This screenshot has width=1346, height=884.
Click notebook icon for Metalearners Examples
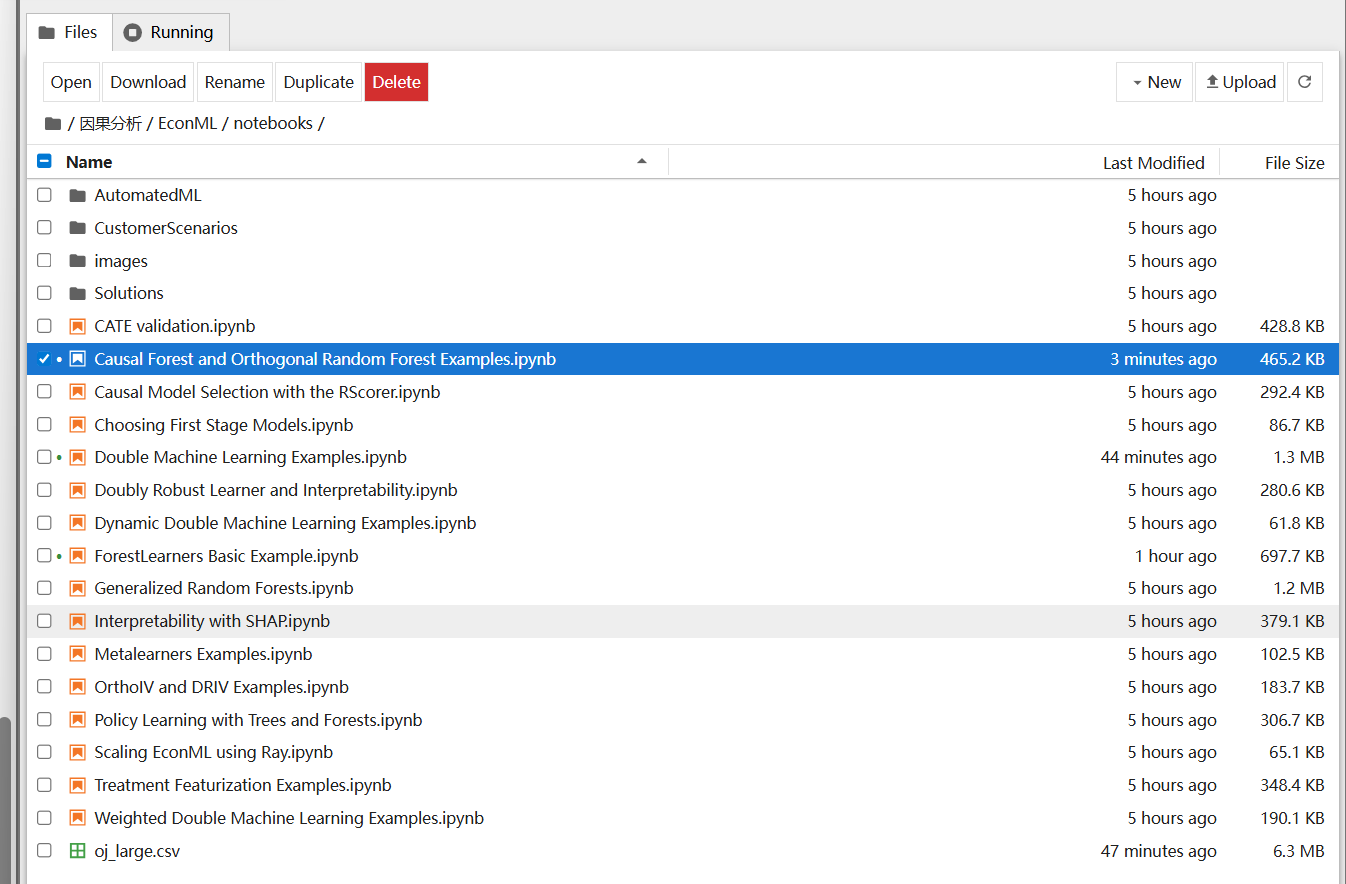77,654
